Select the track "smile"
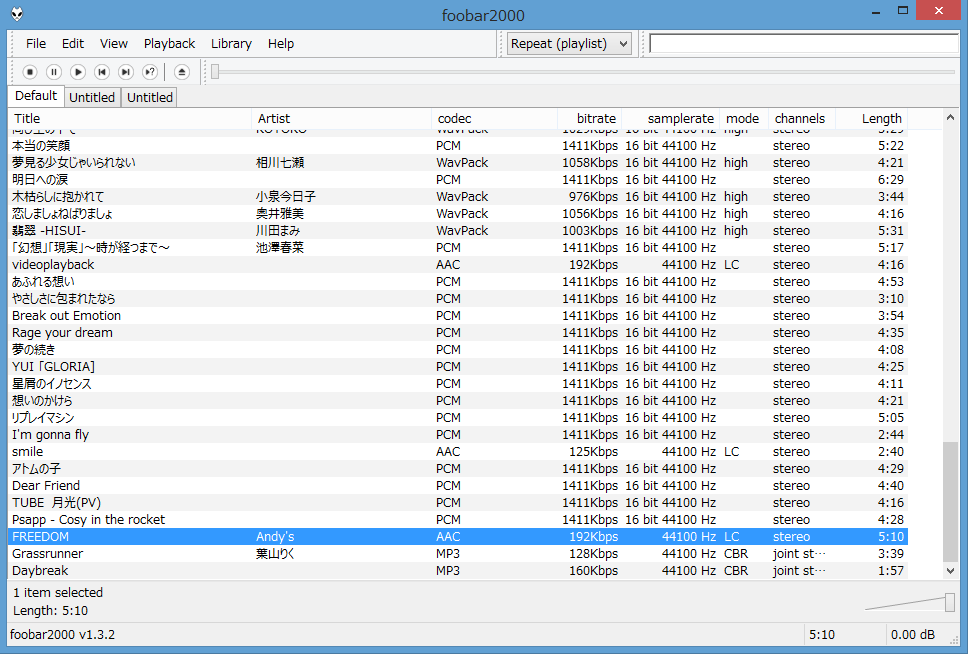Image resolution: width=968 pixels, height=654 pixels. pyautogui.click(x=457, y=451)
